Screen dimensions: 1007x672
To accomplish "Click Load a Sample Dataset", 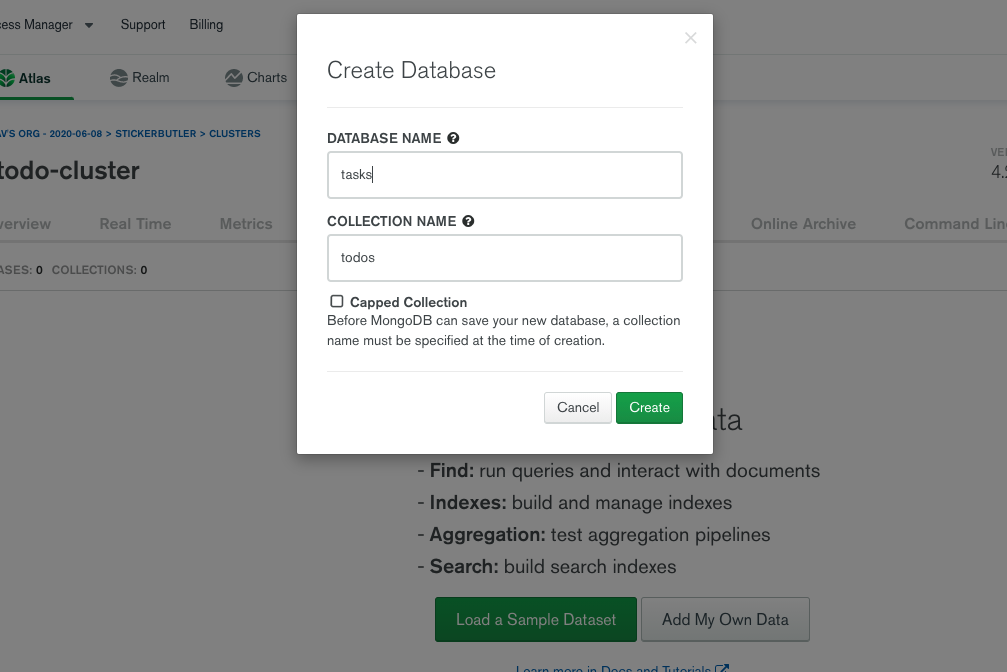I will (x=535, y=619).
